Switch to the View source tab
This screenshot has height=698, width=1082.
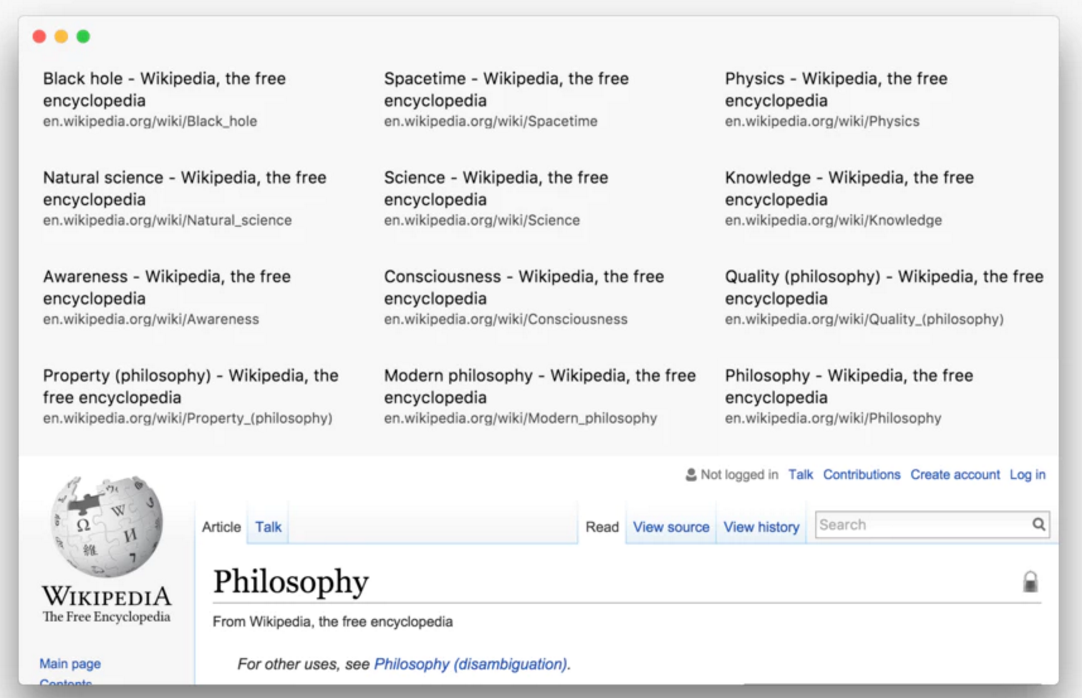click(671, 527)
